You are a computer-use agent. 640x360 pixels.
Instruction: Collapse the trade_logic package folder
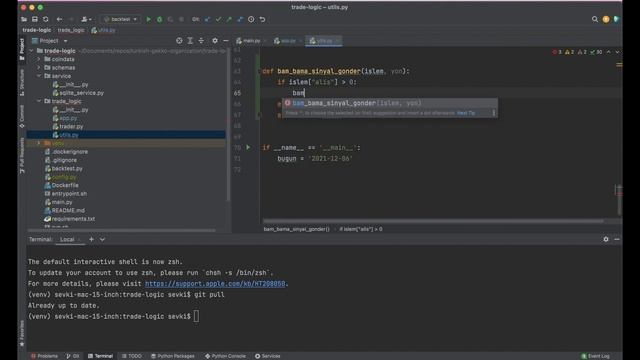tap(39, 101)
